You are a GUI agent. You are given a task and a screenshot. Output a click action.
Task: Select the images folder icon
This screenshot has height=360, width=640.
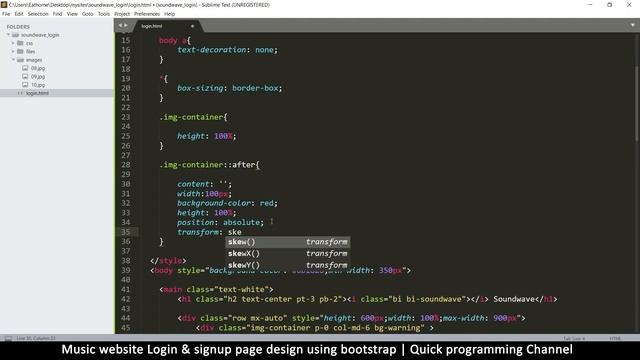[20, 60]
